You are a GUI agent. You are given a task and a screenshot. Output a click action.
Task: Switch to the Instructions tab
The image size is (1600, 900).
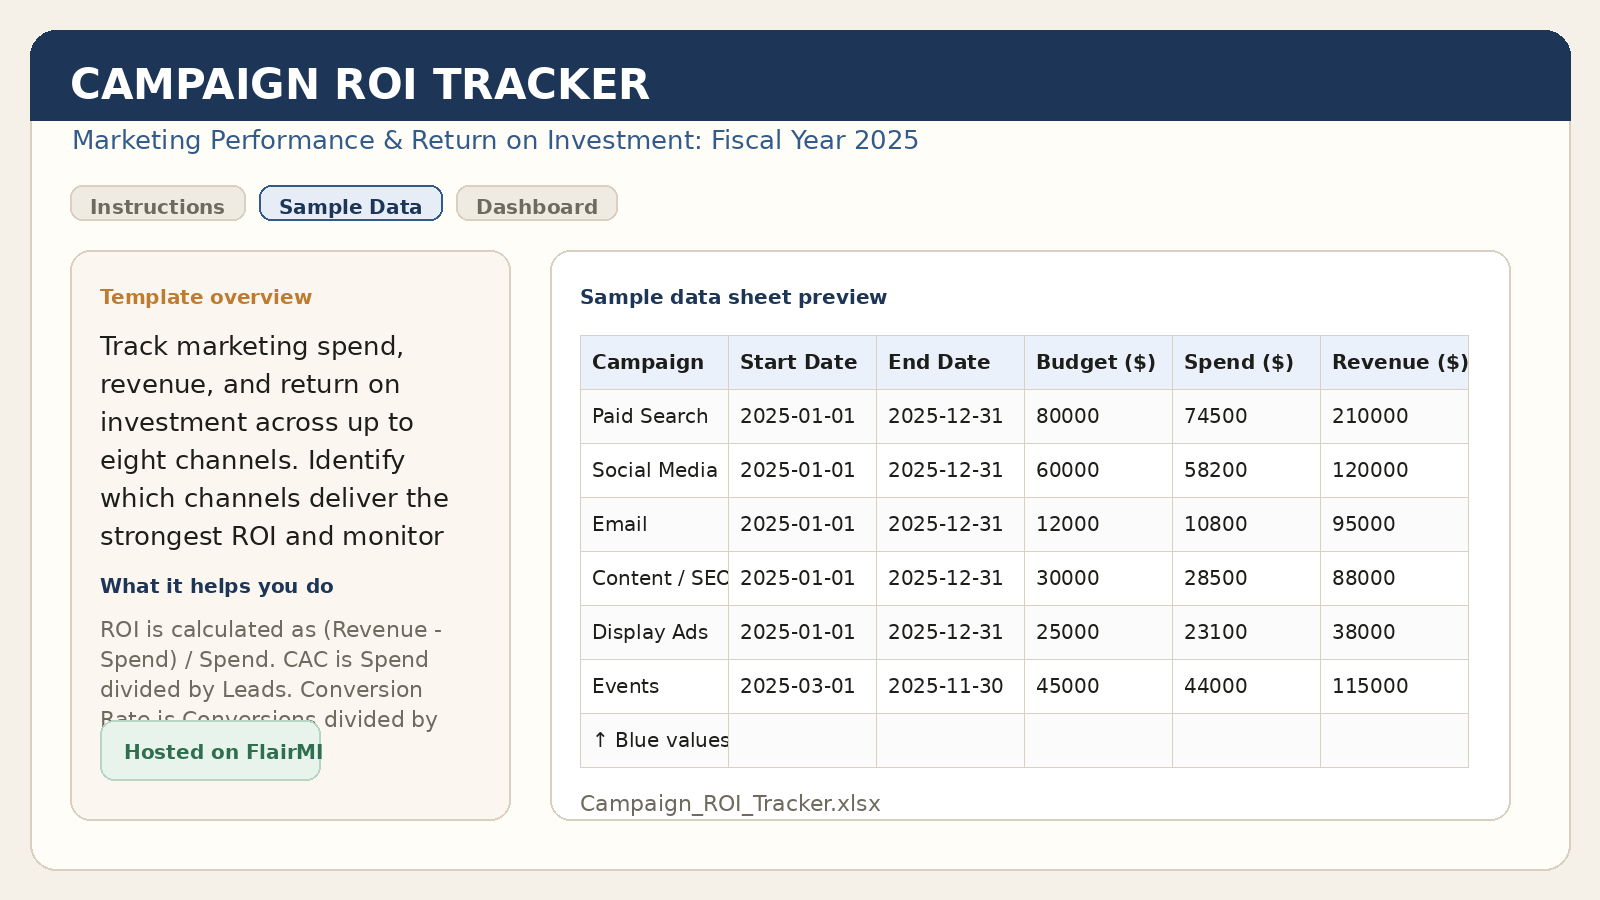coord(157,206)
